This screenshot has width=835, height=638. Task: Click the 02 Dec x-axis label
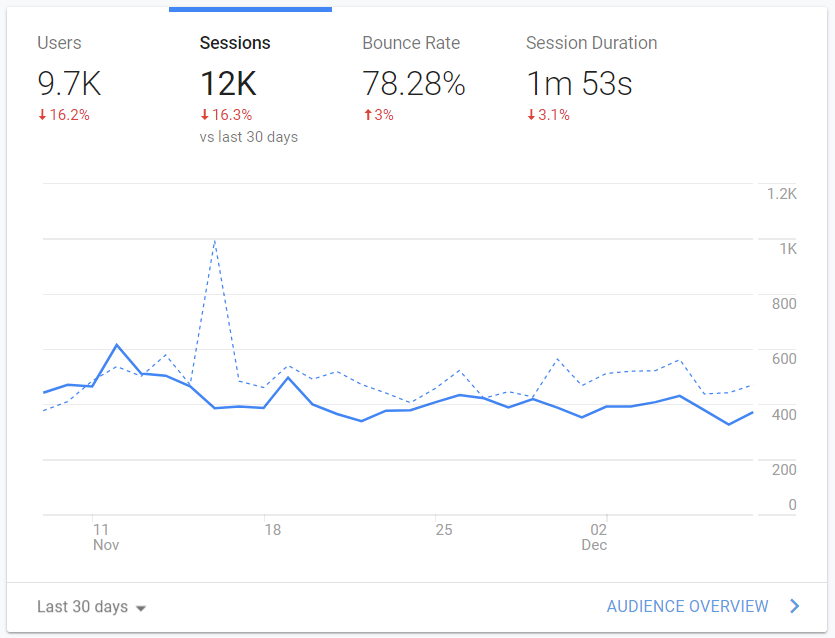[x=595, y=537]
